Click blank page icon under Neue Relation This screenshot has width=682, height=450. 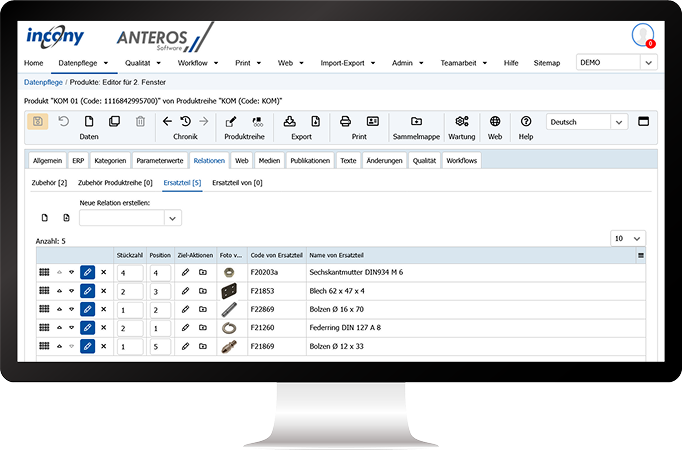pos(44,217)
